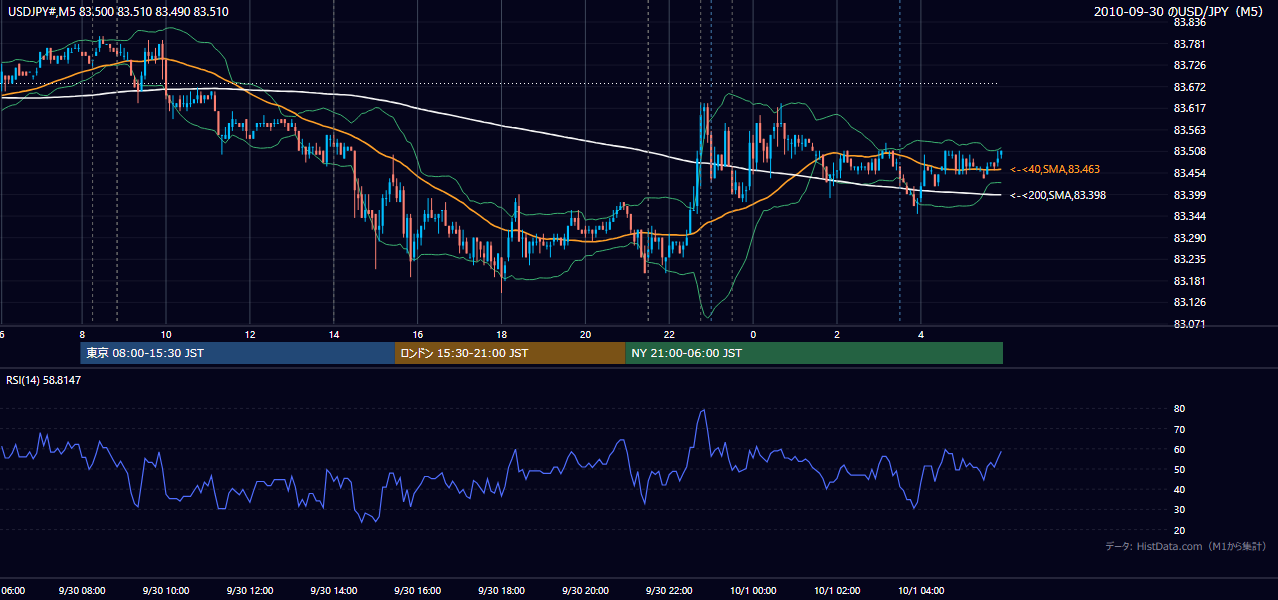
Task: Click the 9/30 08:00 time label
Action: click(82, 591)
